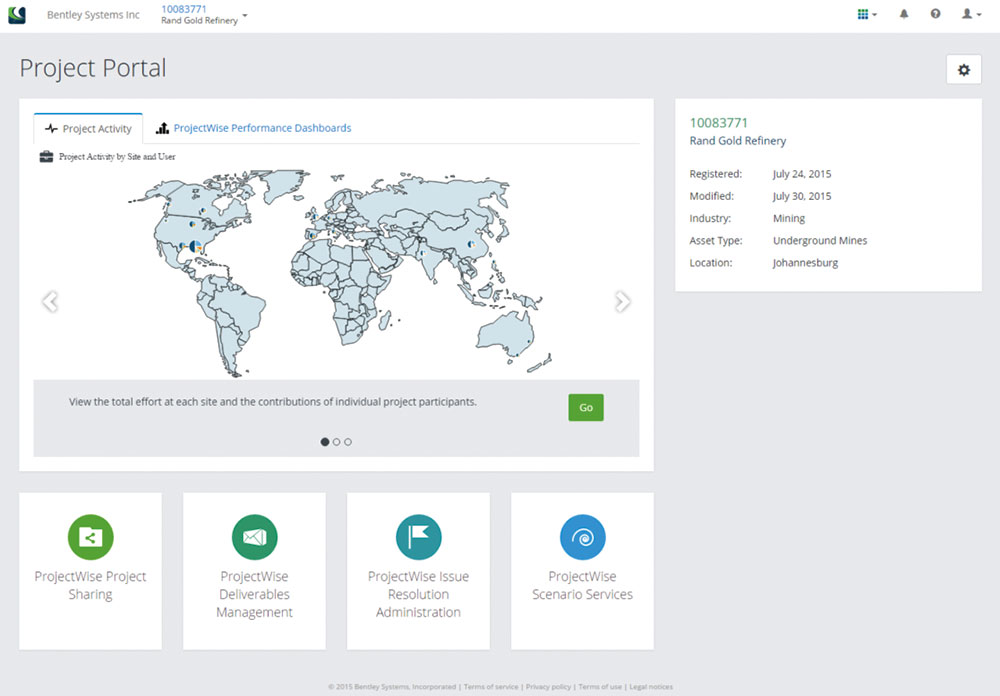Click the Bentley logo icon
The image size is (1000, 696).
click(x=17, y=15)
